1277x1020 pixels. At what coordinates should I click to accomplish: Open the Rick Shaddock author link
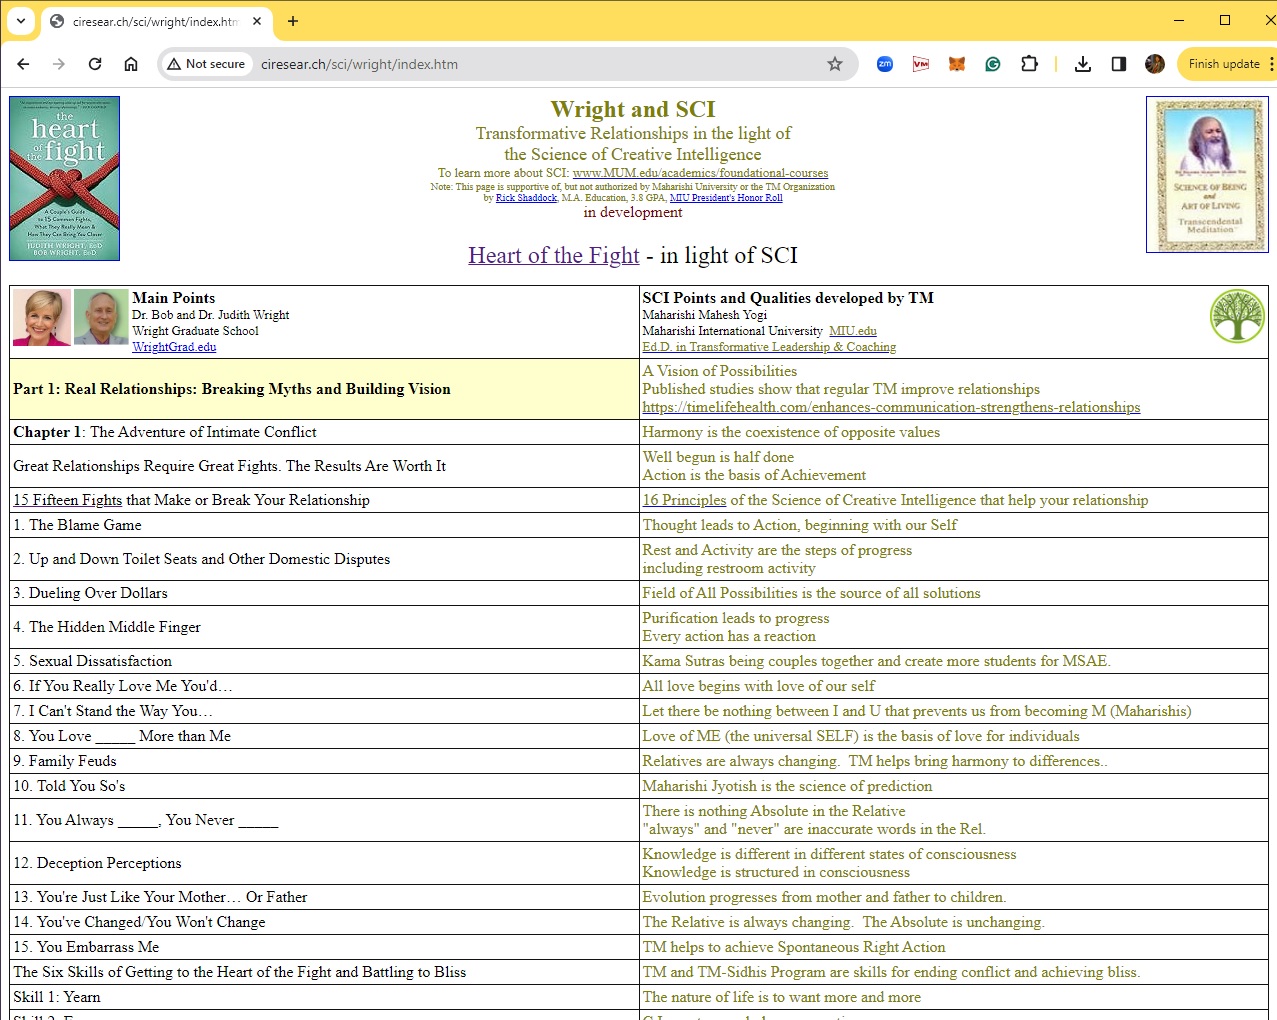coord(526,198)
